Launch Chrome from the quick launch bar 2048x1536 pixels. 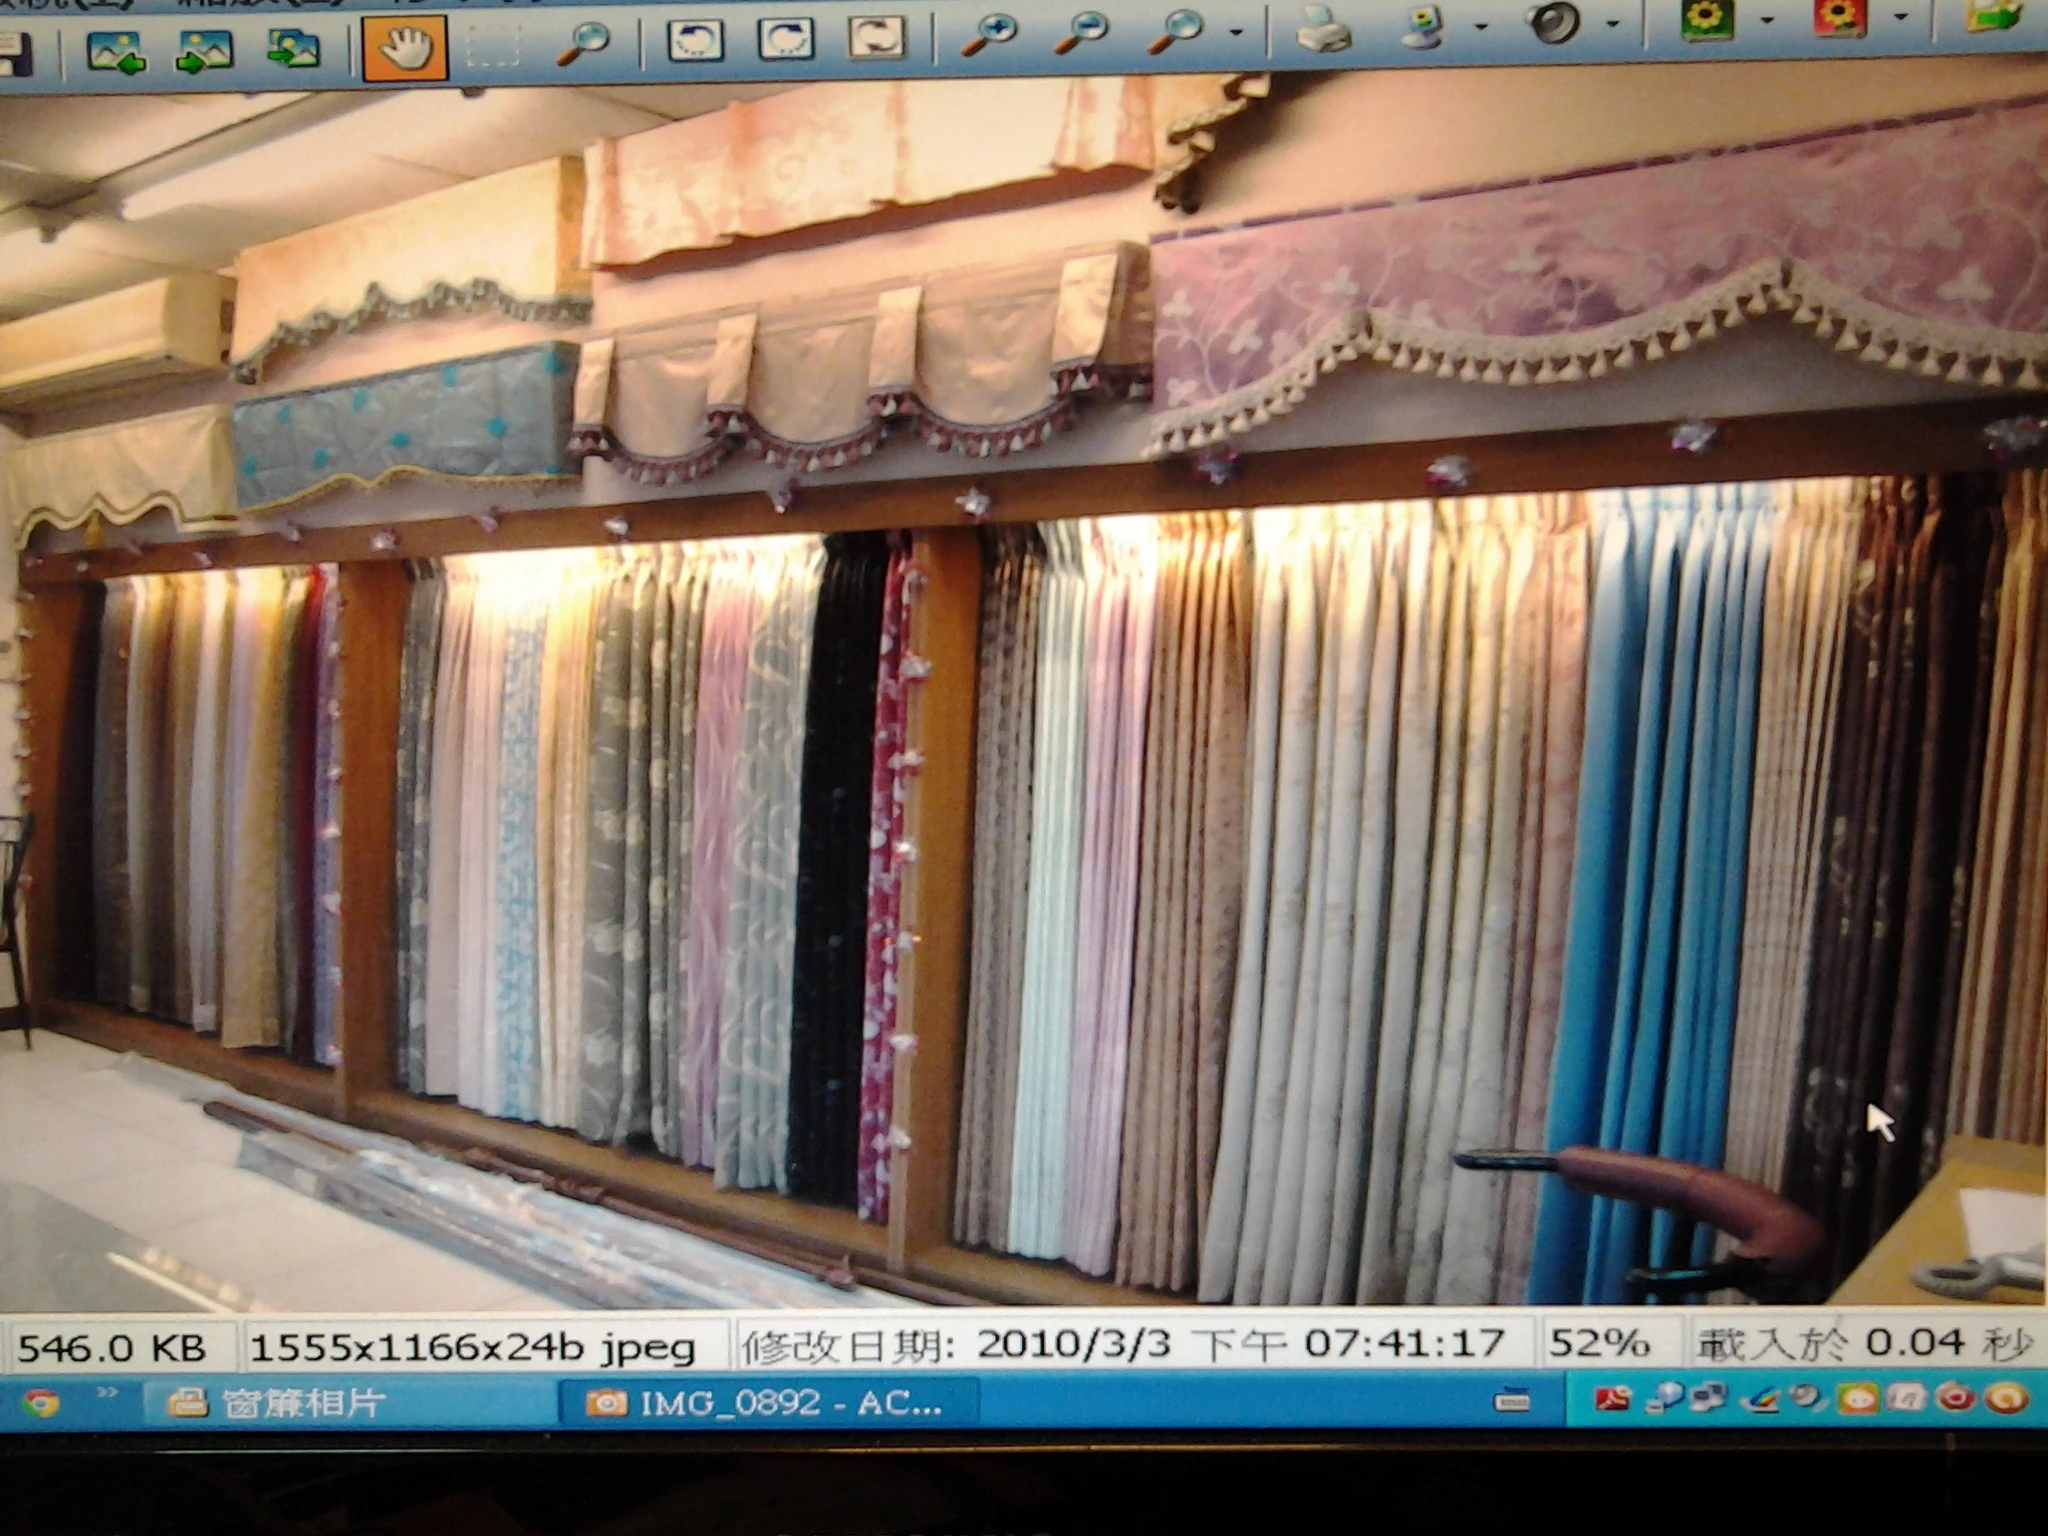coord(40,1403)
